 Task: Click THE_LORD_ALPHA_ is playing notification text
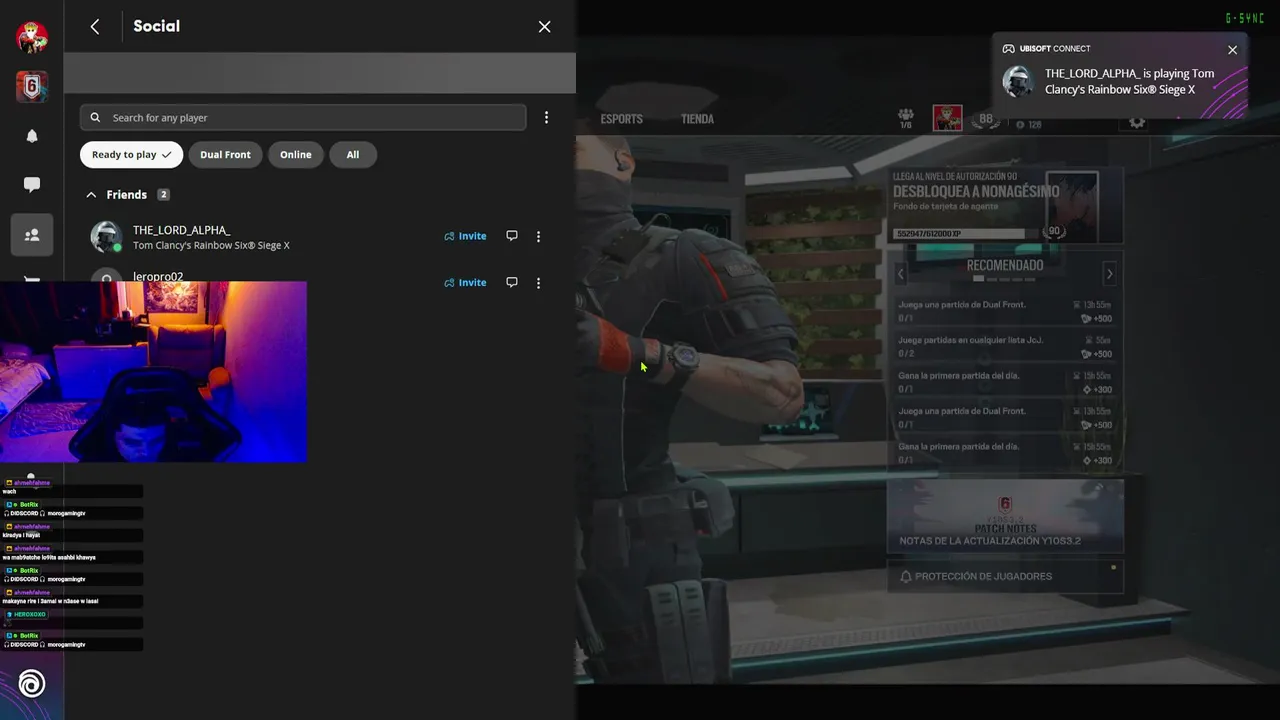pyautogui.click(x=1129, y=81)
